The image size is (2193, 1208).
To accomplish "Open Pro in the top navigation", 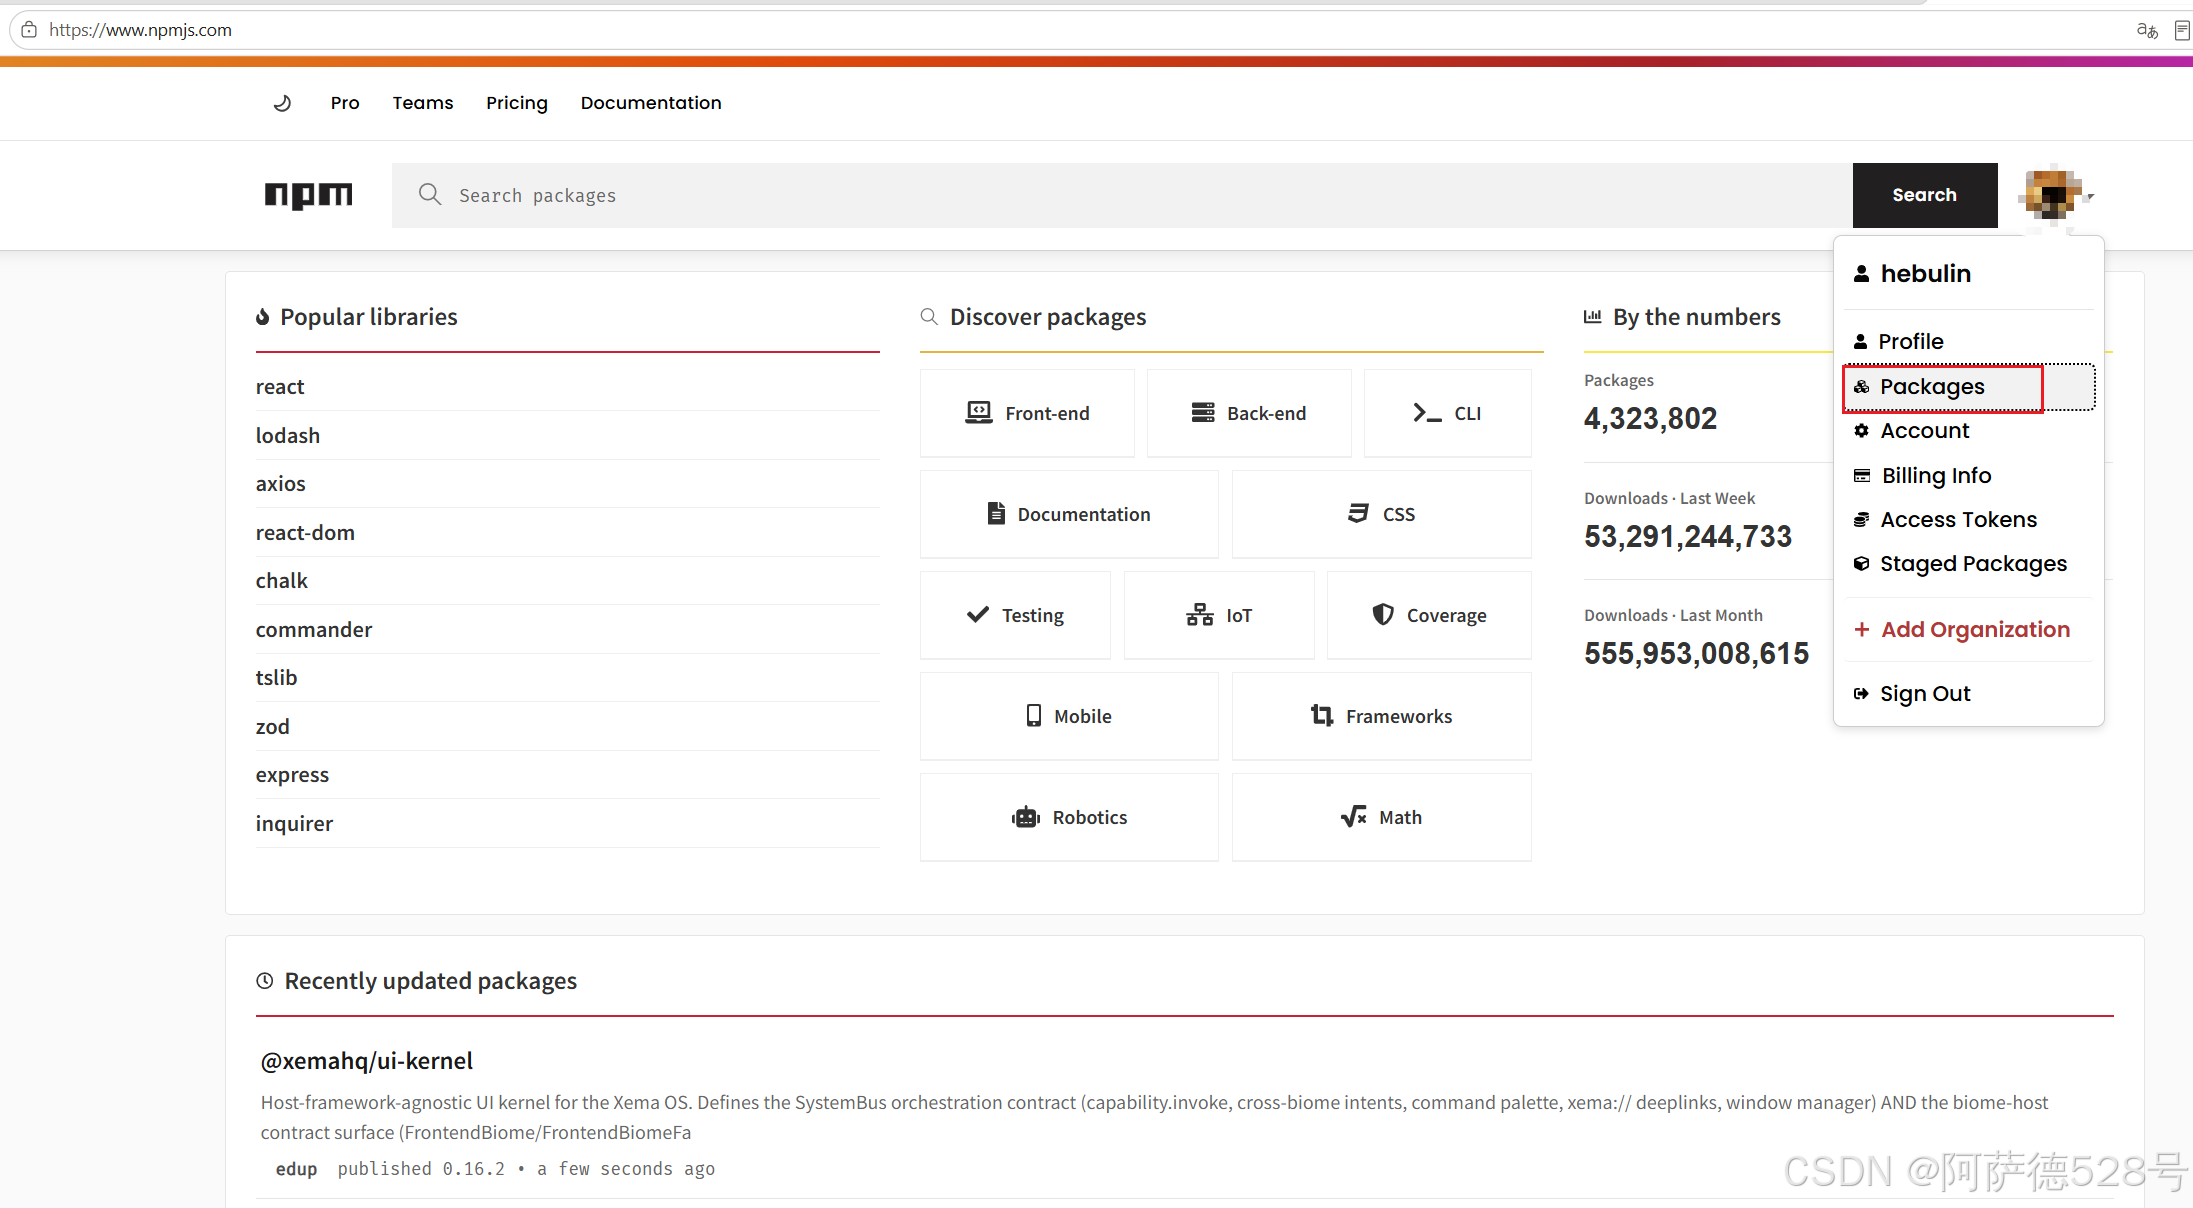I will point(345,103).
